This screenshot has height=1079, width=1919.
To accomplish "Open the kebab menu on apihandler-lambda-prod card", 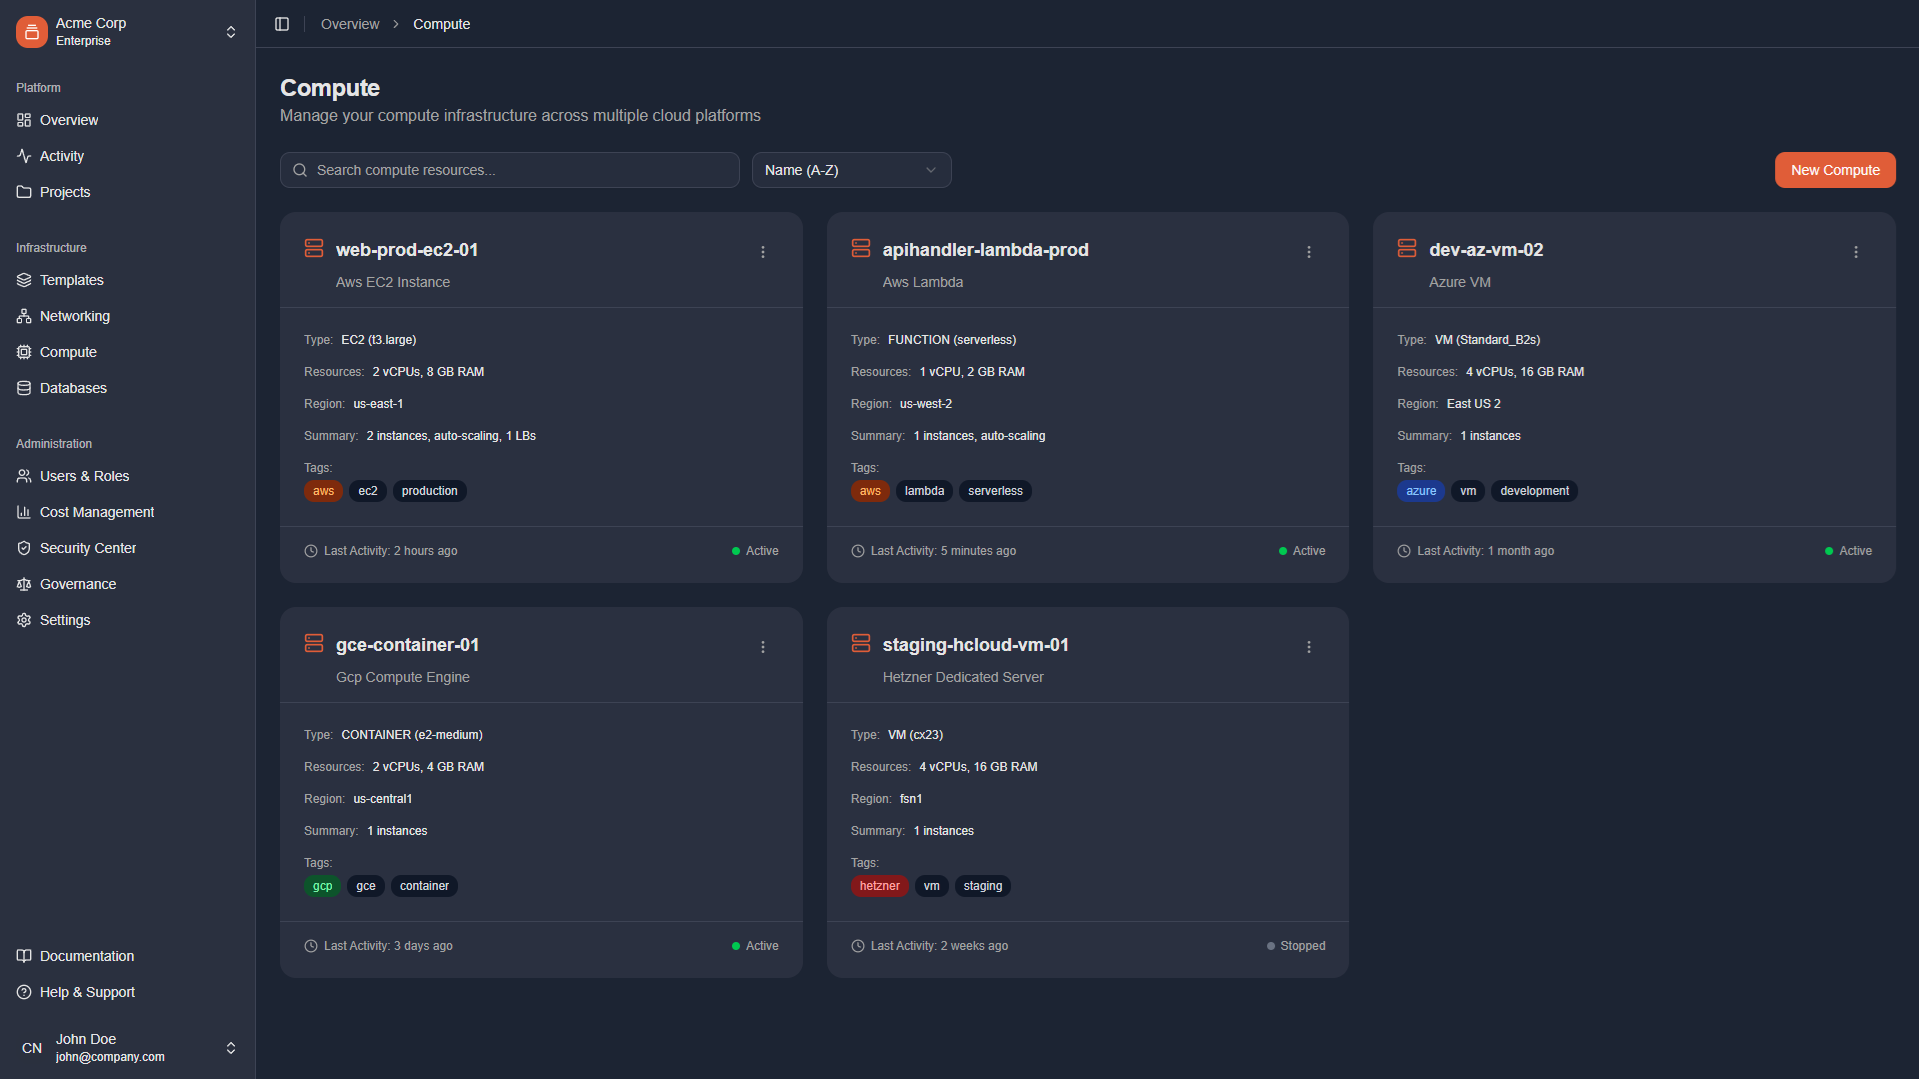I will click(1308, 252).
